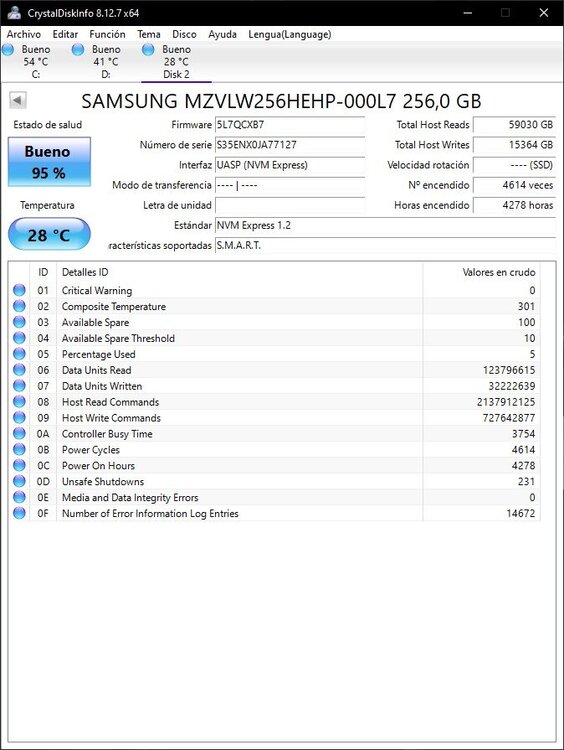The image size is (564, 750).
Task: Click the status icon for Available Spare Threshold
Action: click(19, 338)
